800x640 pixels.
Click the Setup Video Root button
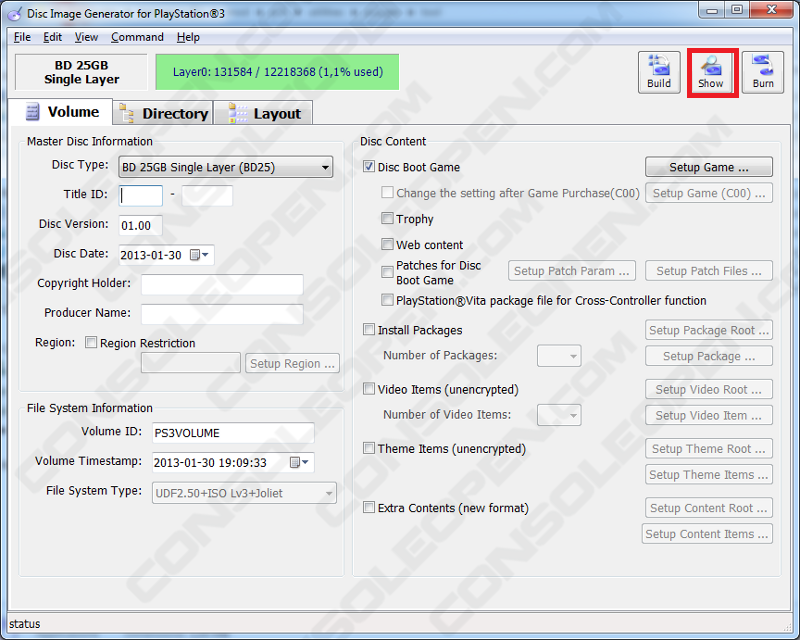coord(709,389)
